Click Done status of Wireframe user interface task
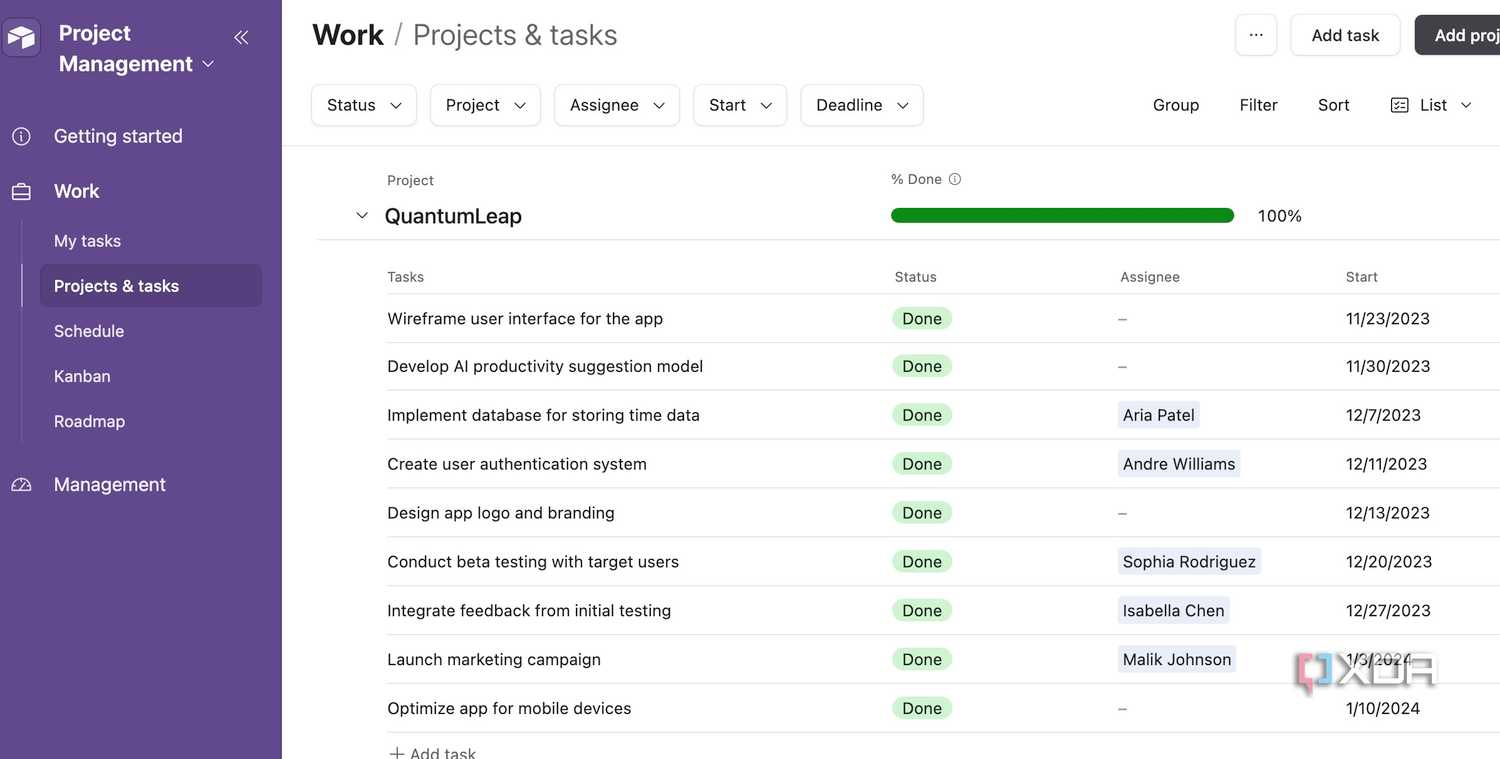 (922, 319)
